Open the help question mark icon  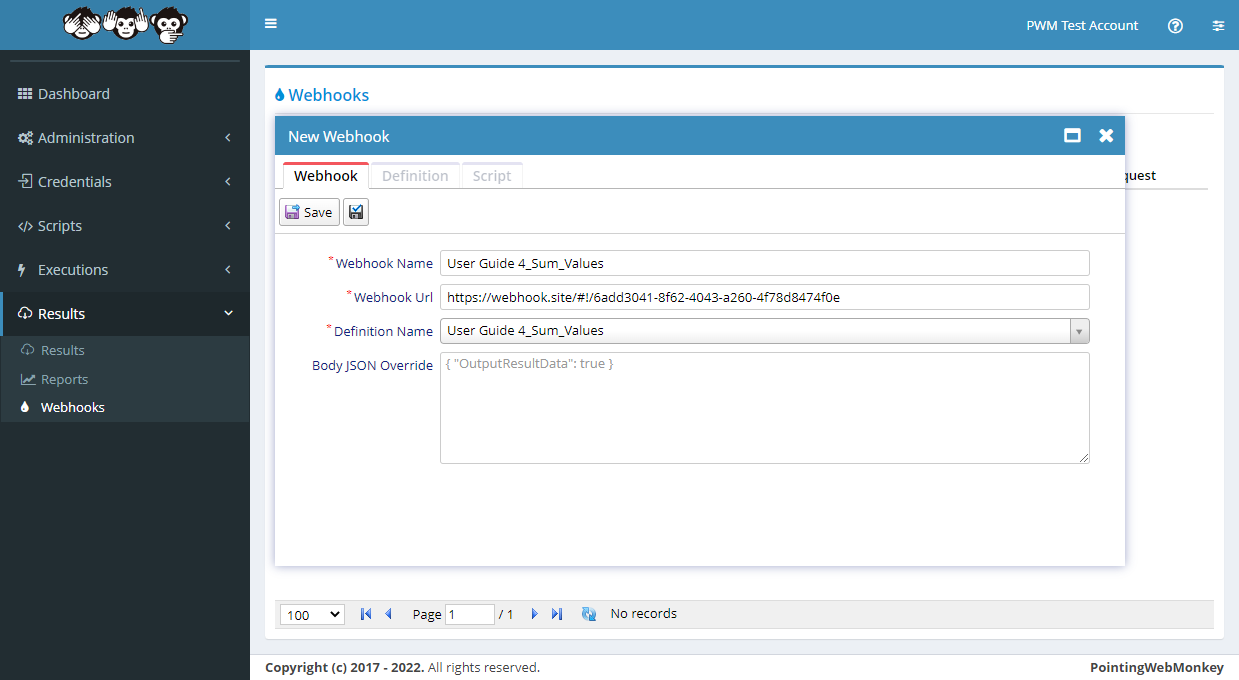(x=1175, y=26)
